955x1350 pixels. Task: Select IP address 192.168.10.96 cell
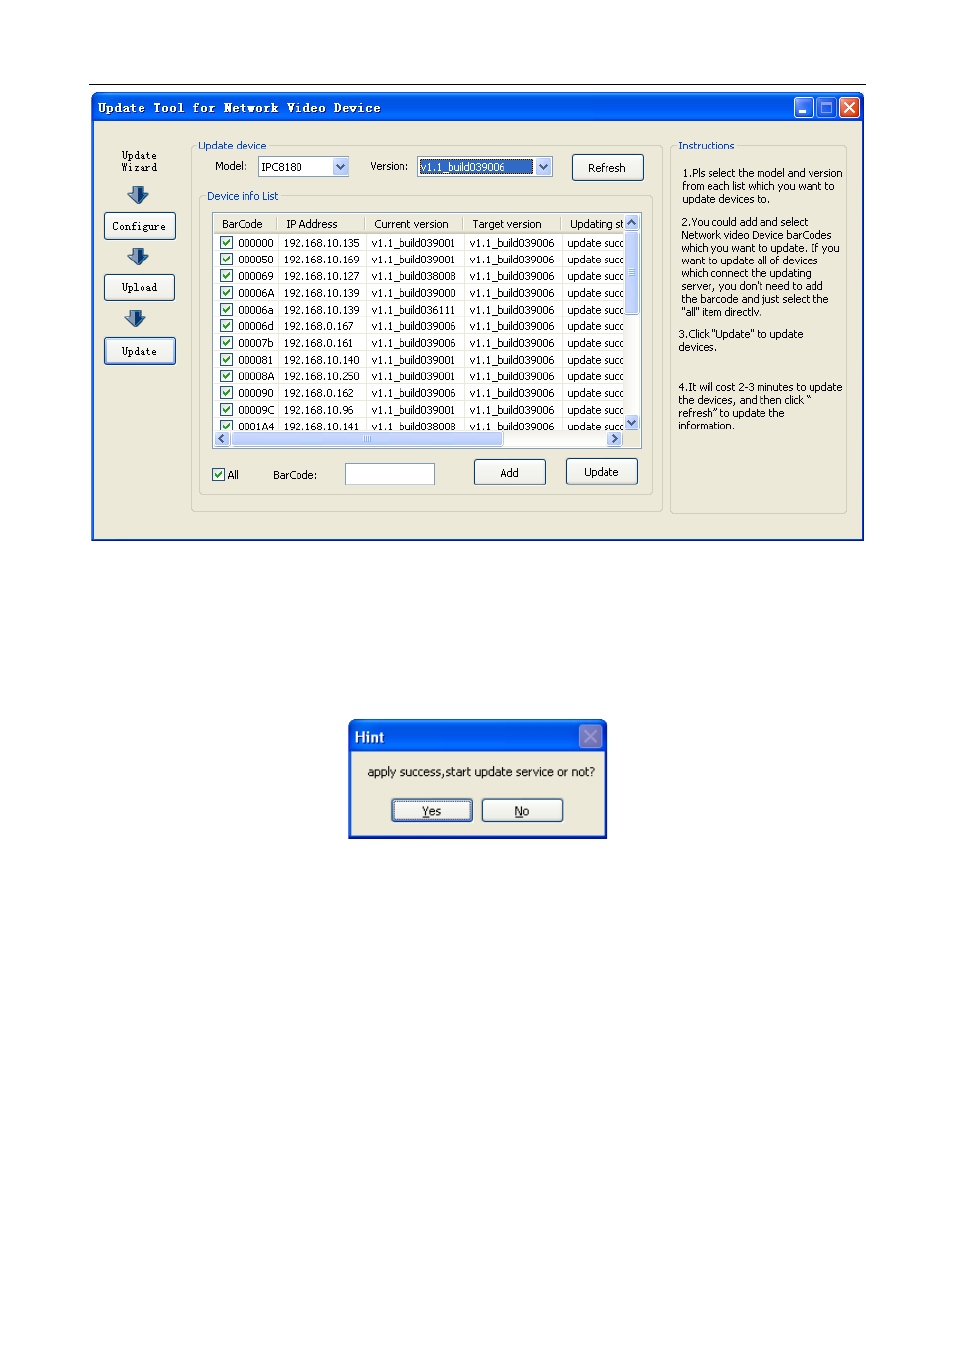[319, 410]
